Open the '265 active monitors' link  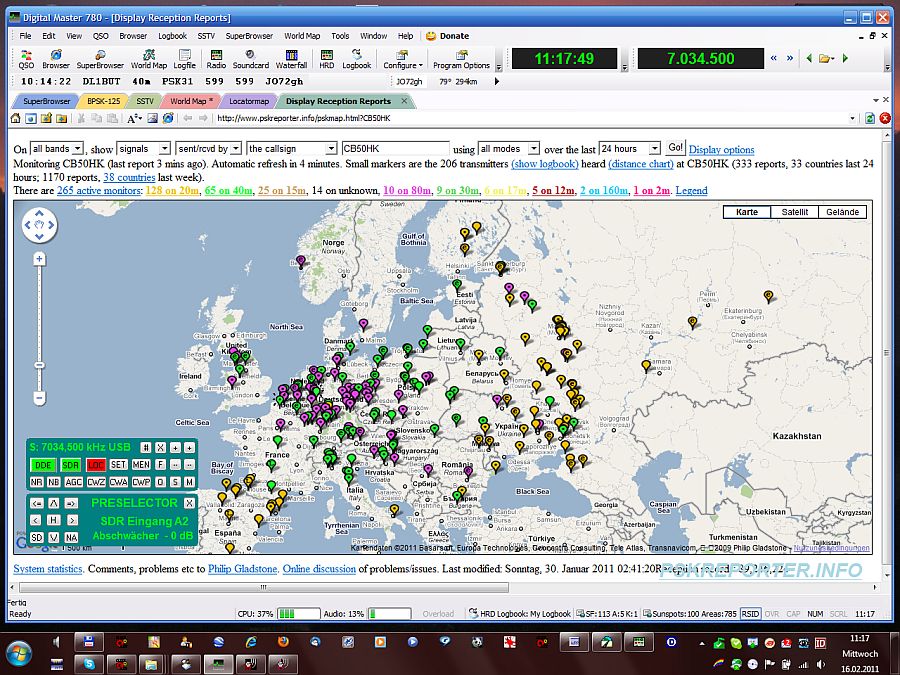pos(98,190)
